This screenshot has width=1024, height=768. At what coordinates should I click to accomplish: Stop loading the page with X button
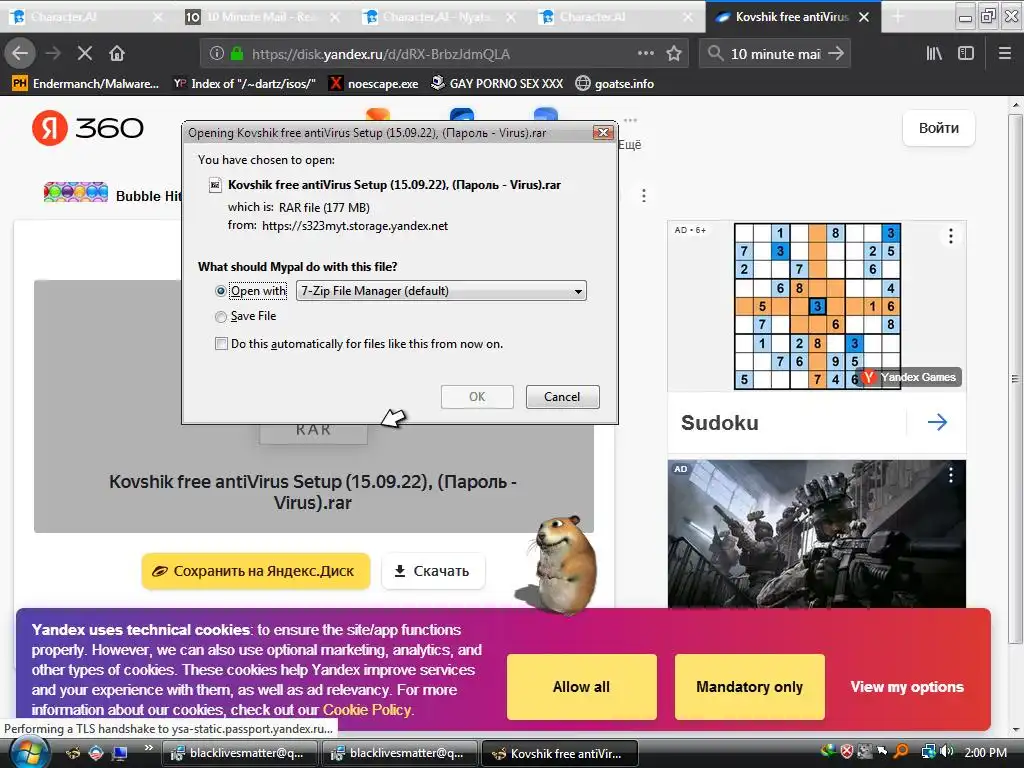(85, 54)
